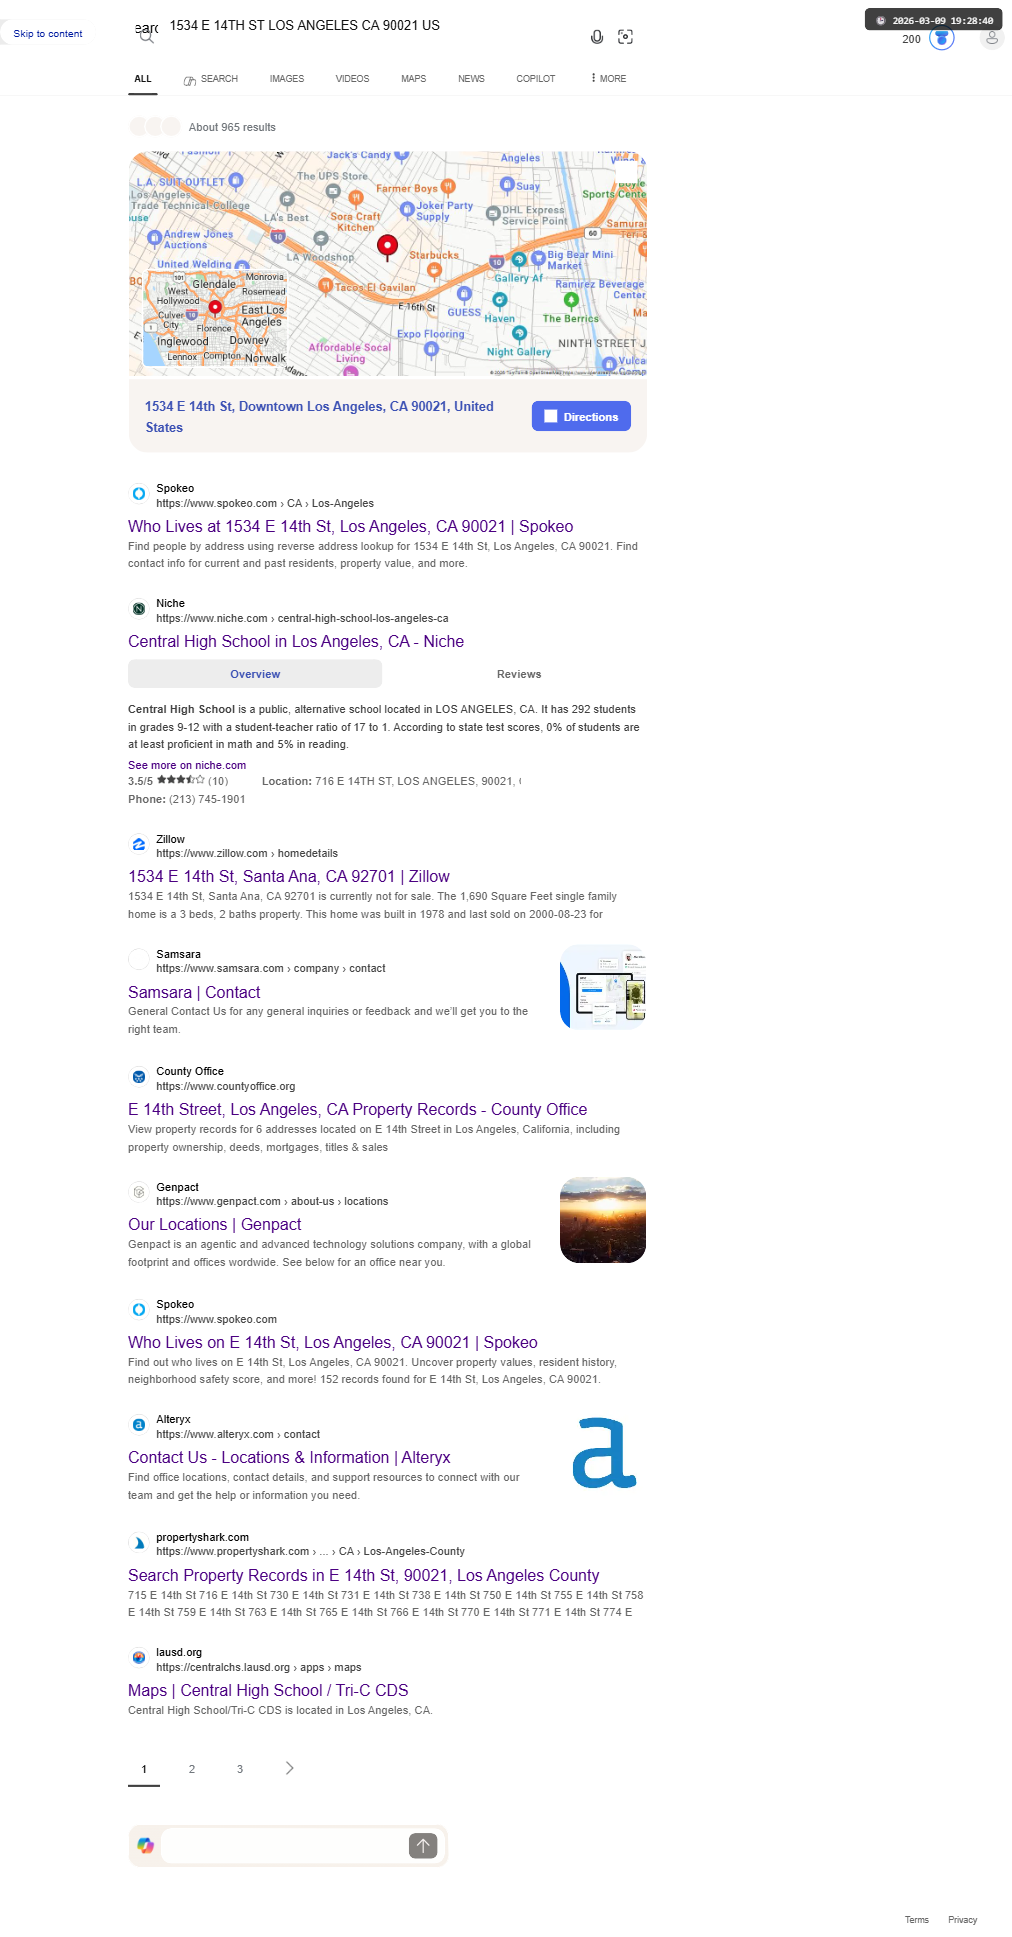Expand the MORE search options menu

[608, 78]
